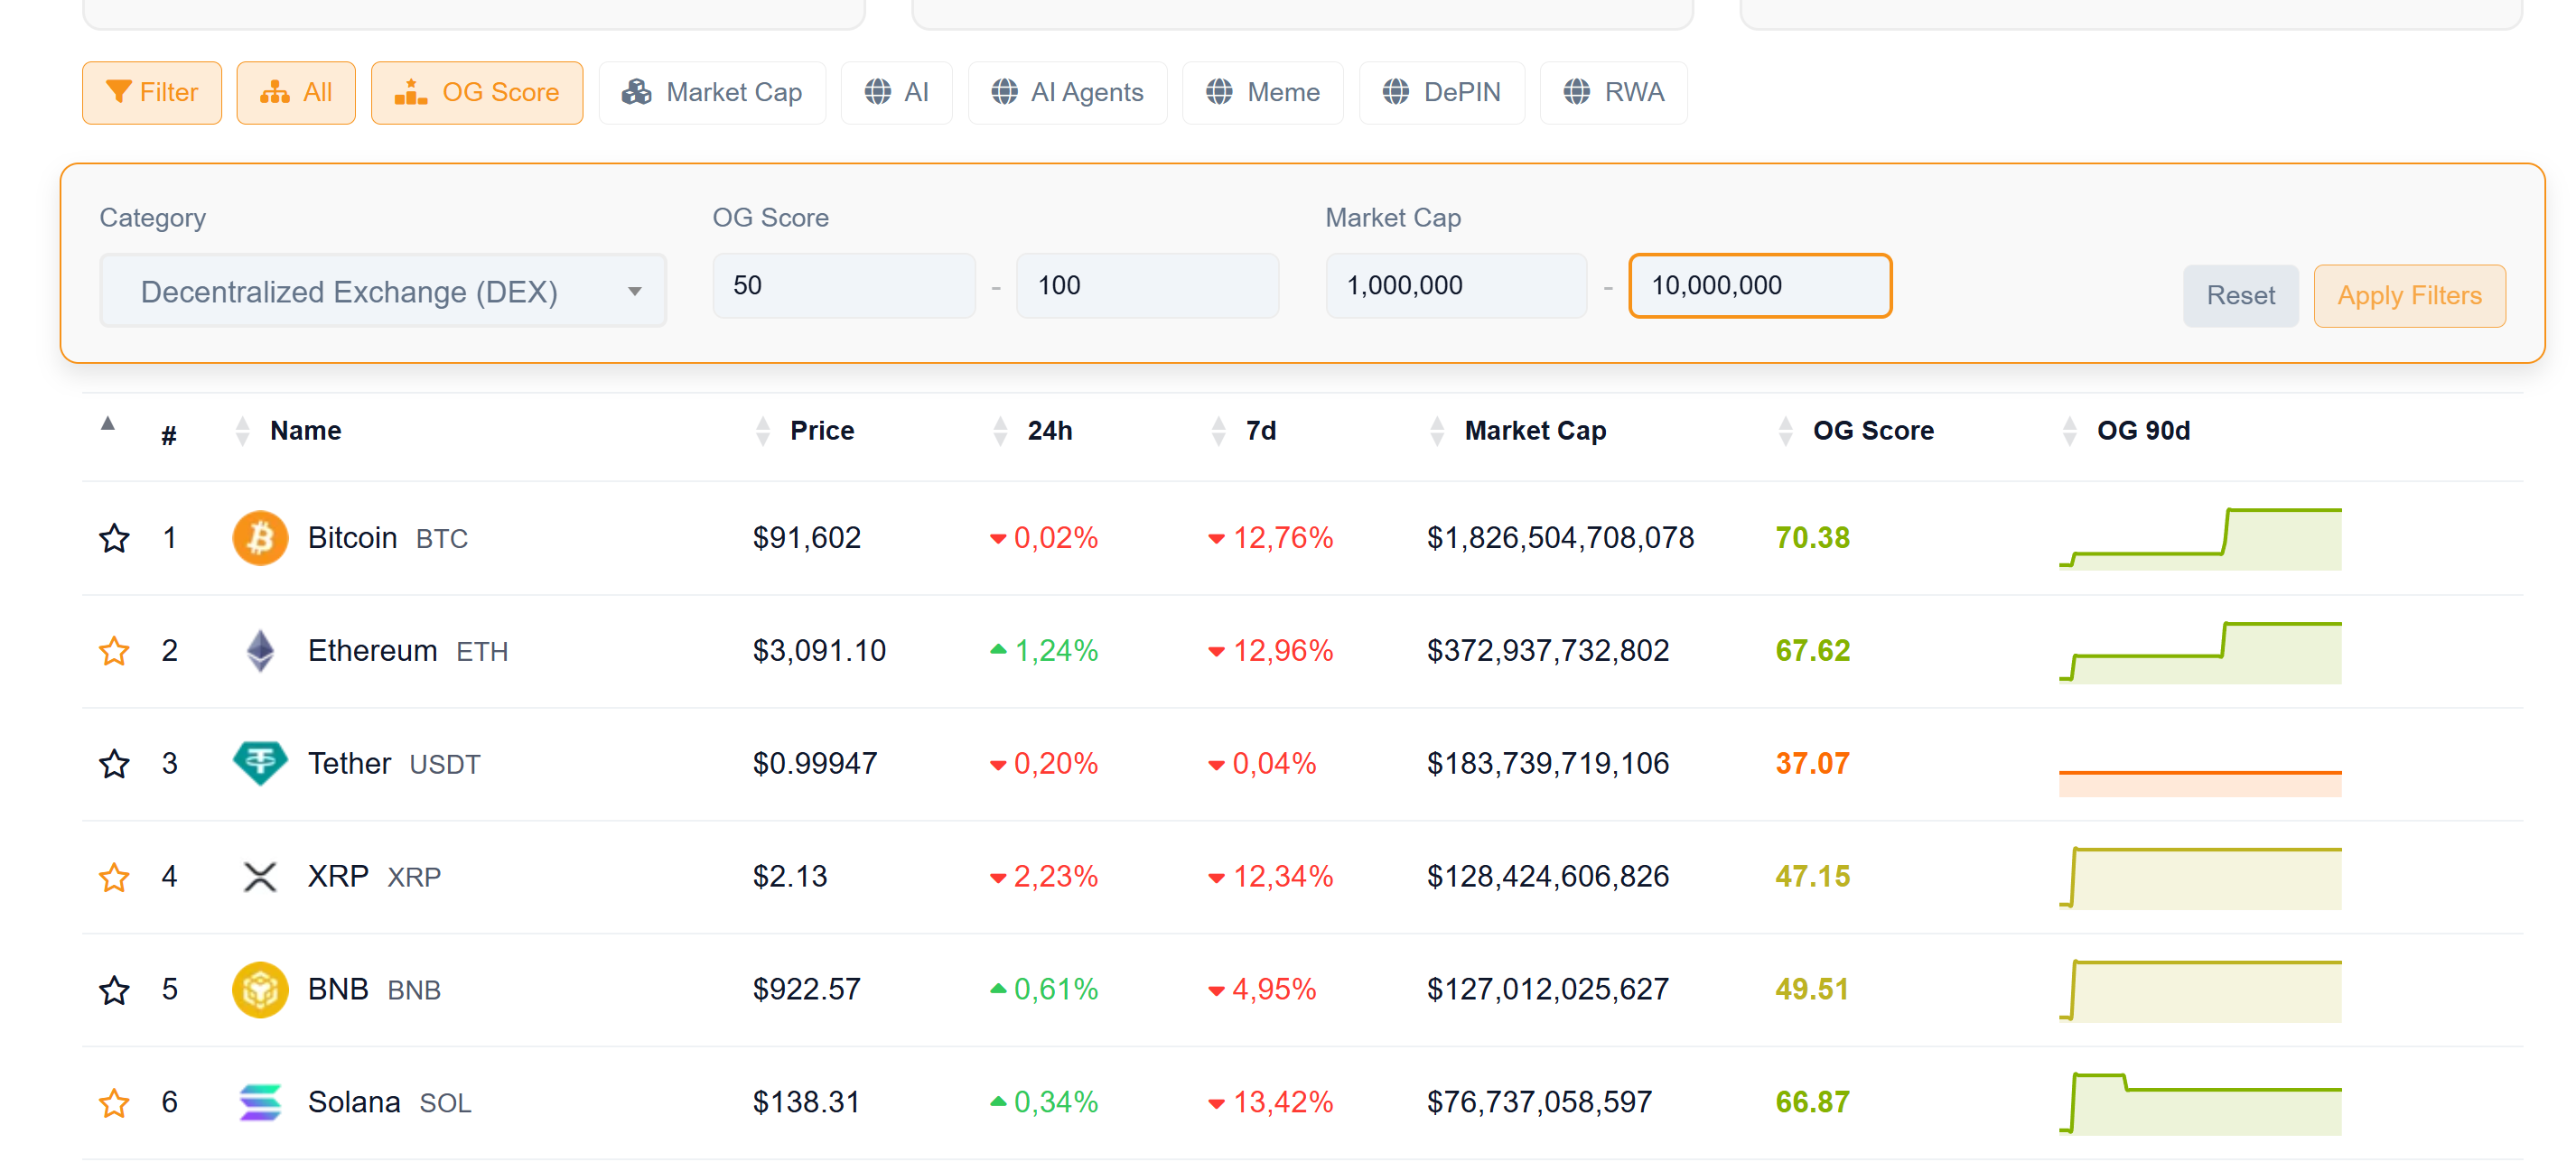This screenshot has height=1162, width=2576.
Task: Reset all filter settings
Action: pyautogui.click(x=2240, y=295)
